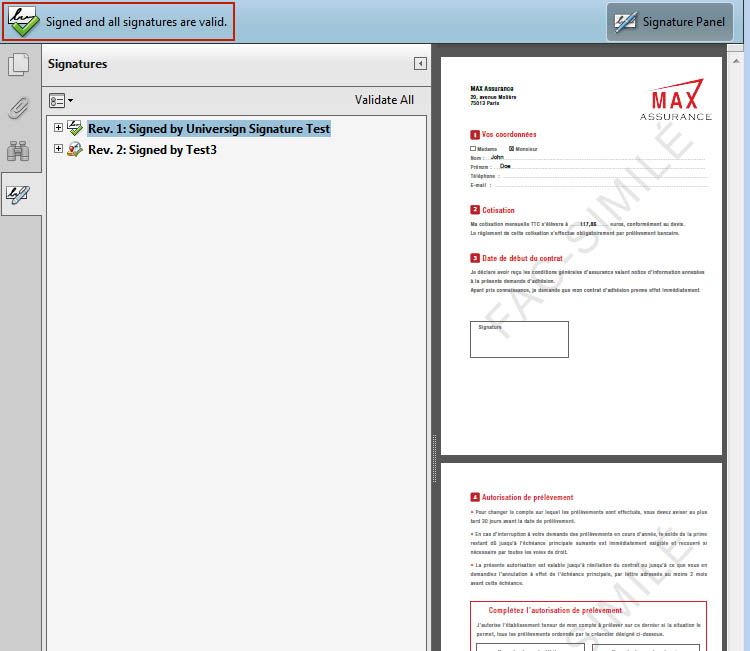Click the MAX Assurance logo in document
This screenshot has width=750, height=651.
[x=676, y=102]
